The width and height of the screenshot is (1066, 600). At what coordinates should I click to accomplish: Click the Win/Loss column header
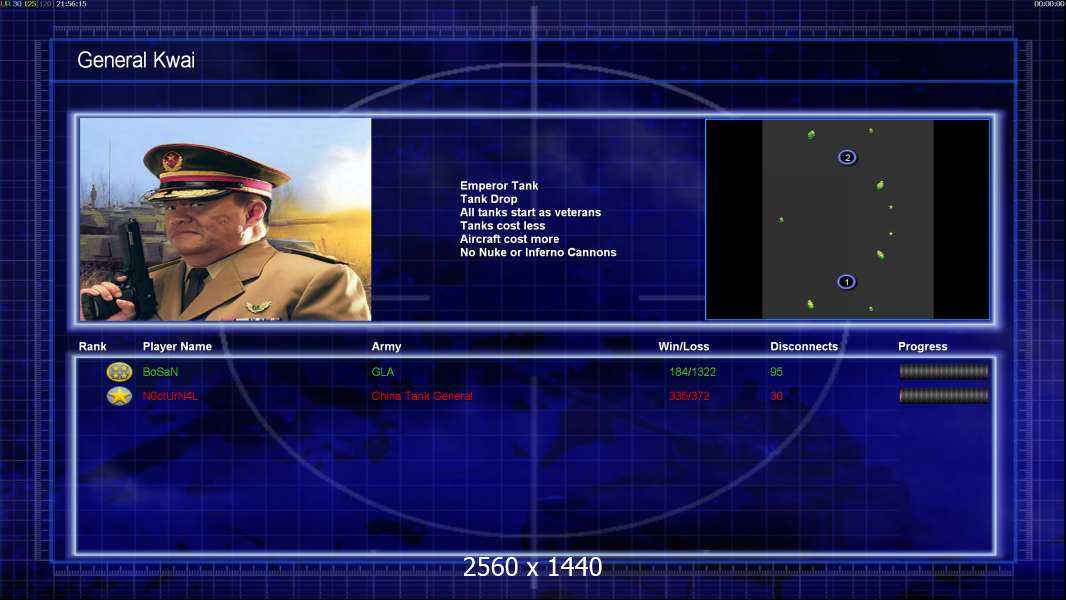[683, 347]
